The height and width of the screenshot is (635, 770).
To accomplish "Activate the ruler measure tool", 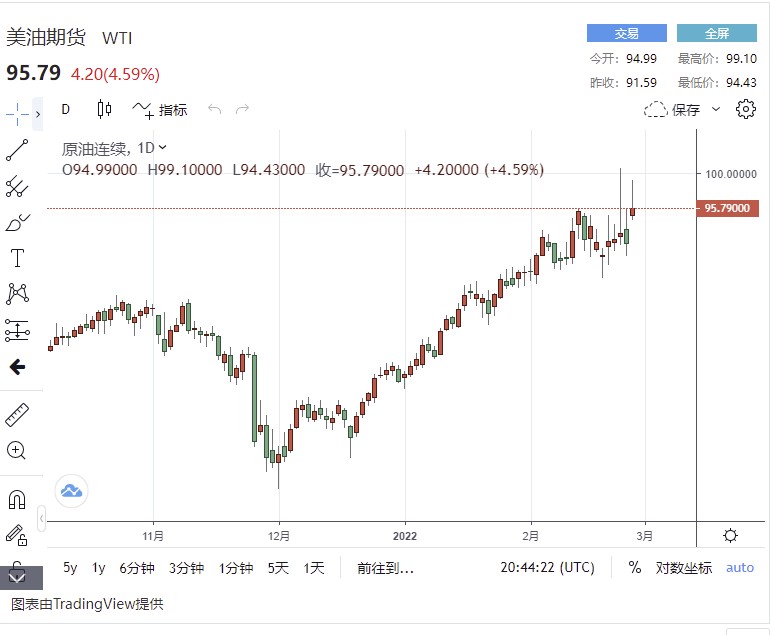I will pos(17,414).
